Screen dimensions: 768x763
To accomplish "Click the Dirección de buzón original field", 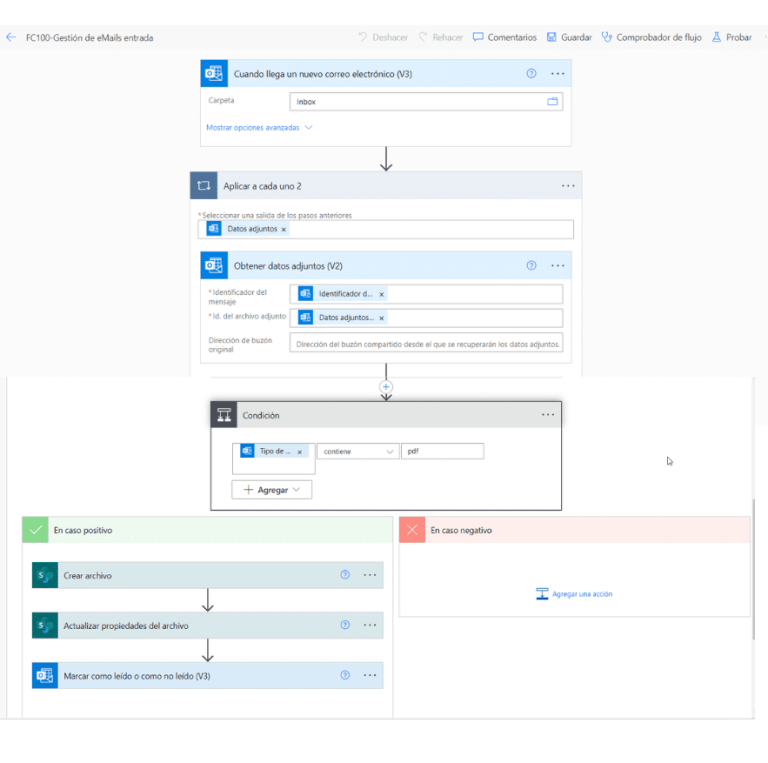I will 425,343.
